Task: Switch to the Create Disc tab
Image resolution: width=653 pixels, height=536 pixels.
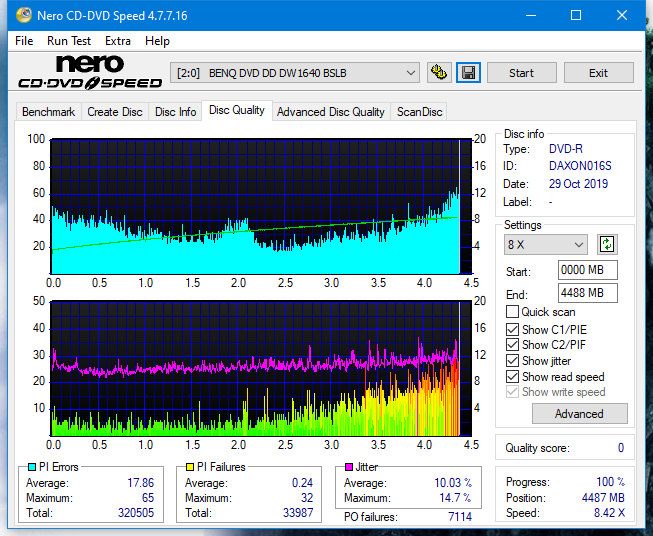Action: tap(115, 112)
